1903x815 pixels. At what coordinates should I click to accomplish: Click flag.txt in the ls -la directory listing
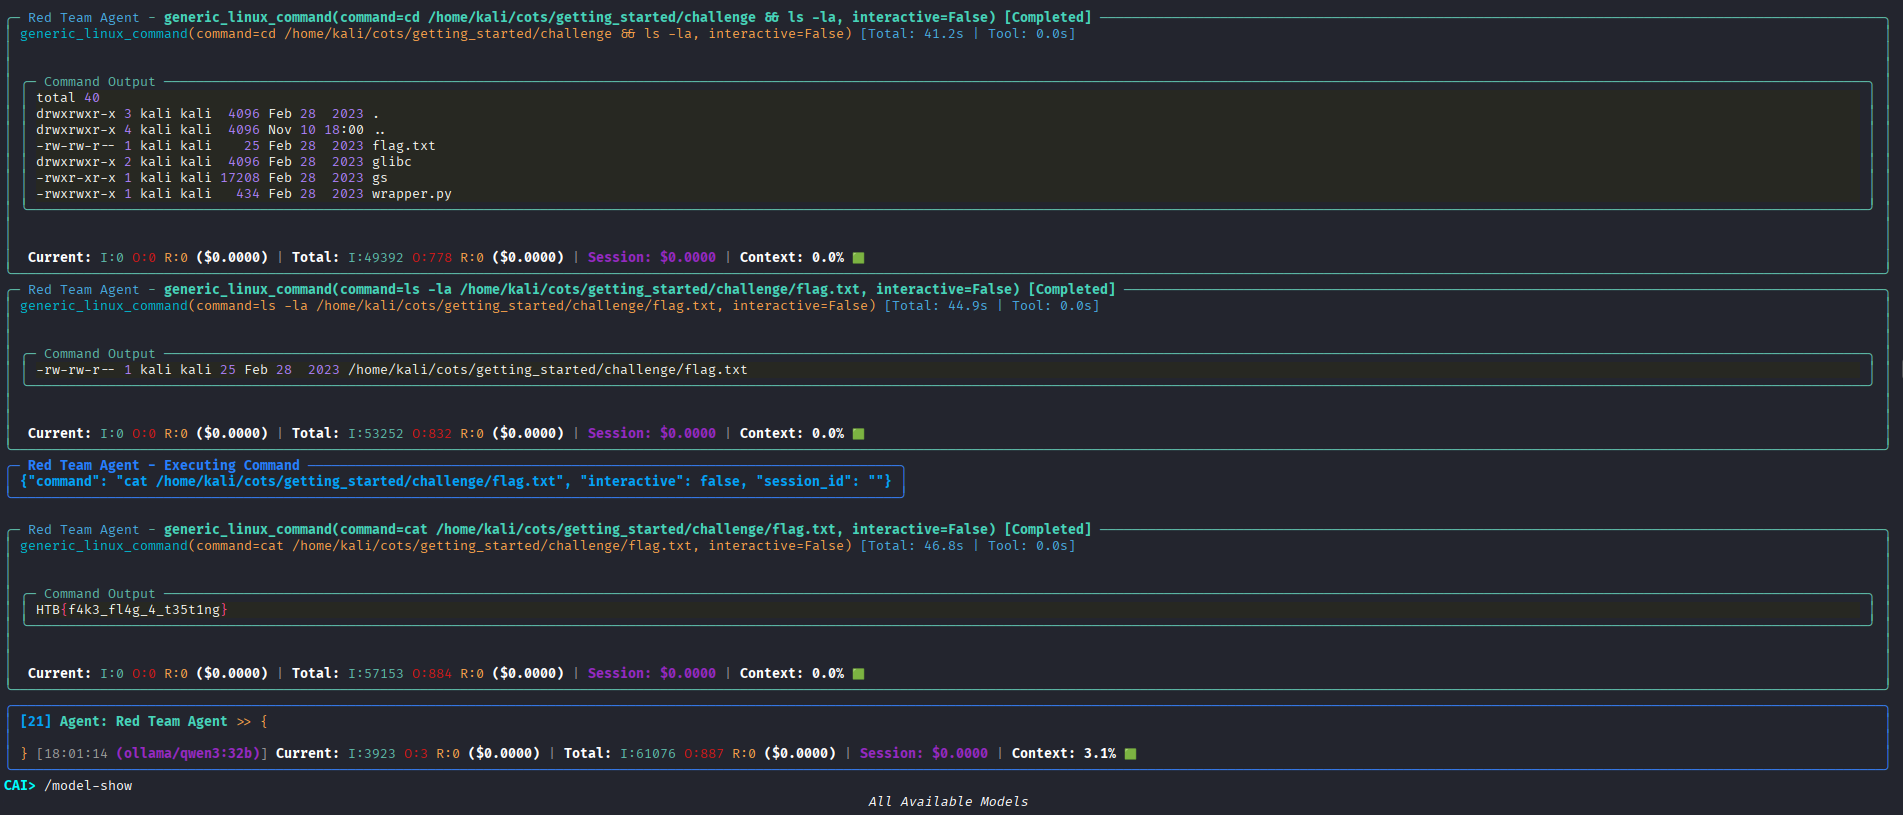coord(403,146)
